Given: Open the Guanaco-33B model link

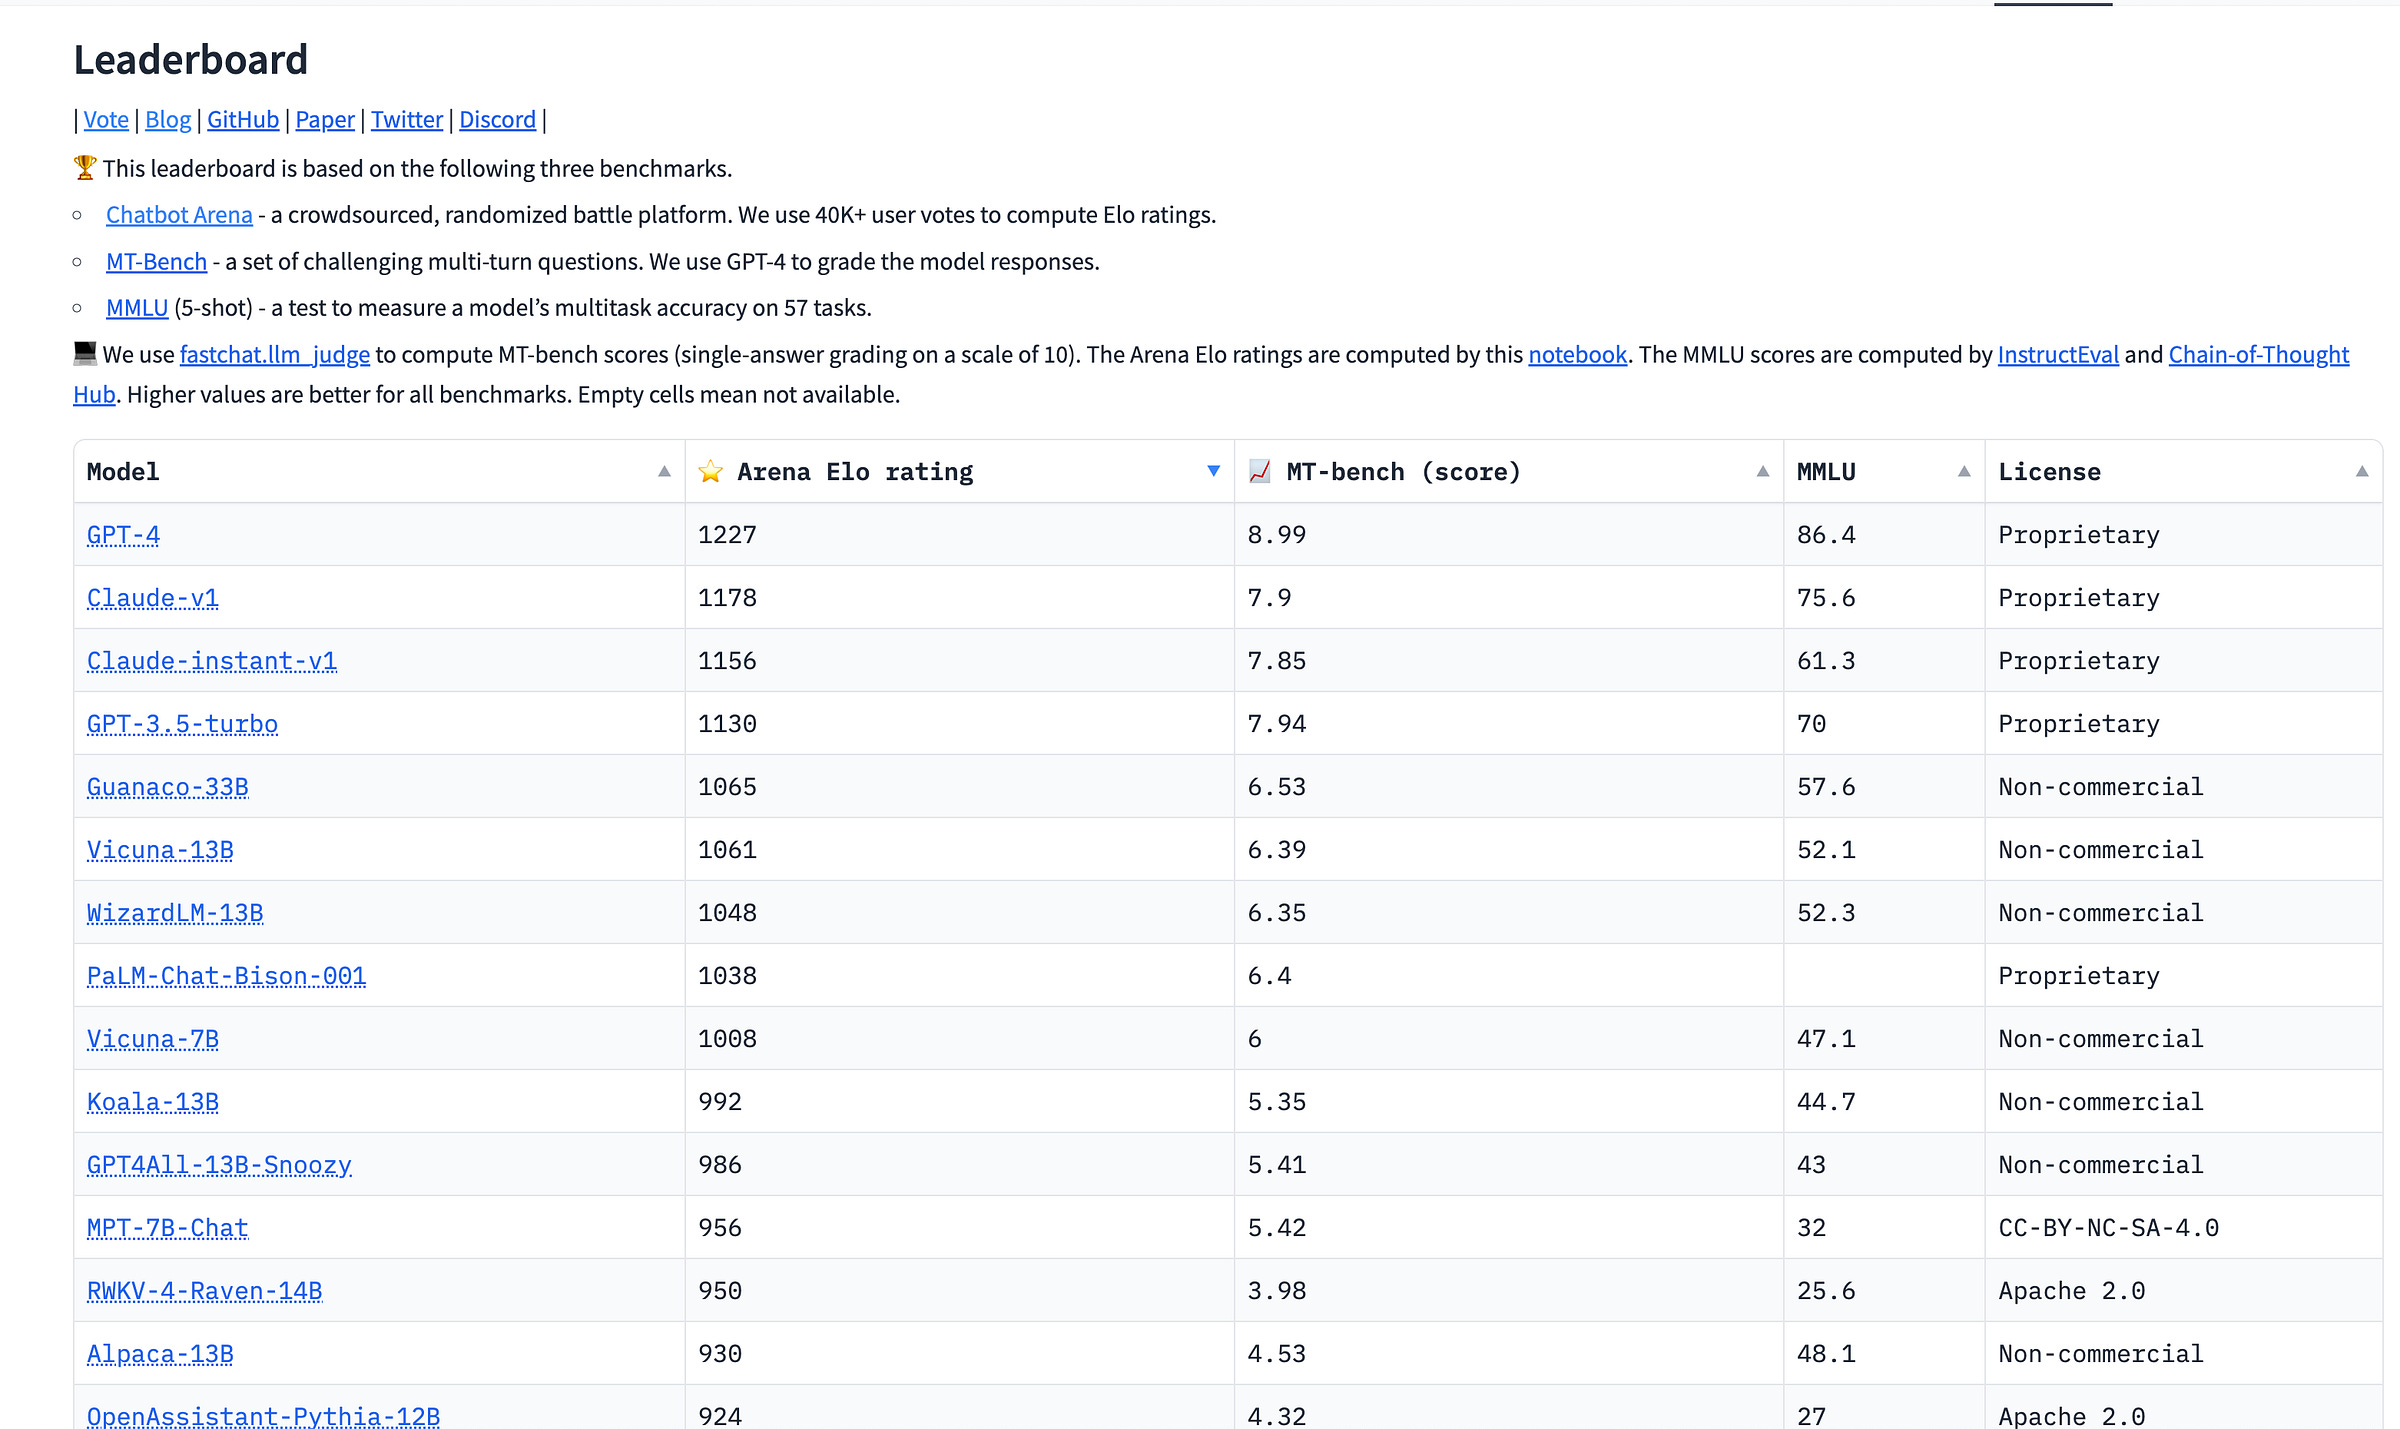Looking at the screenshot, I should click(x=167, y=787).
